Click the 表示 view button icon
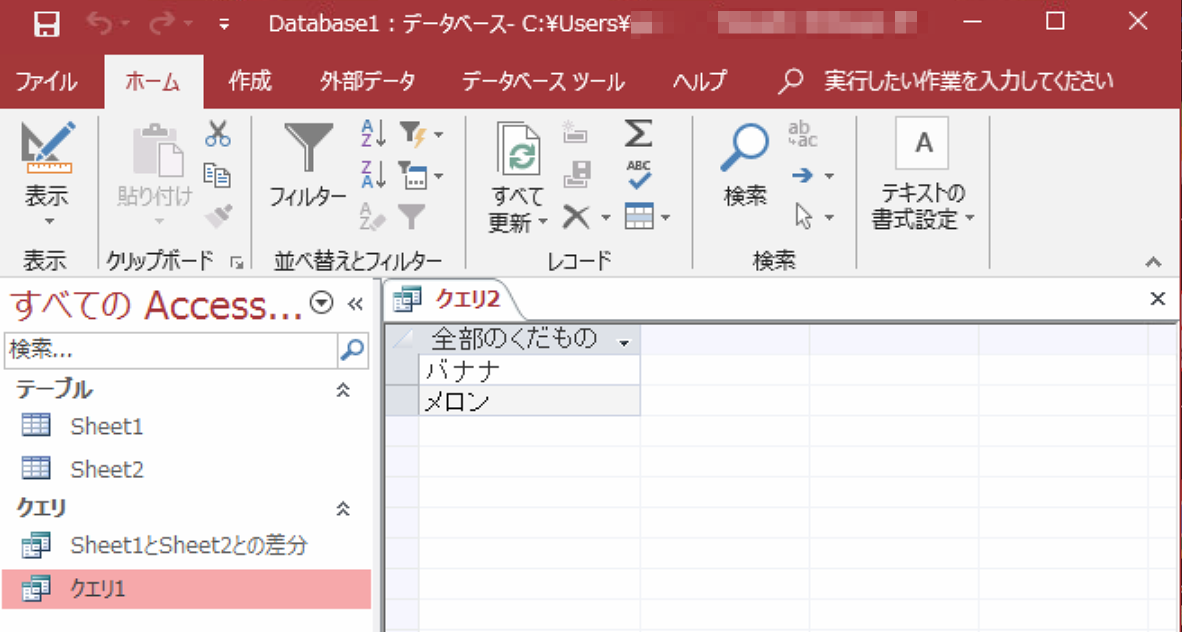1182x632 pixels. point(47,146)
